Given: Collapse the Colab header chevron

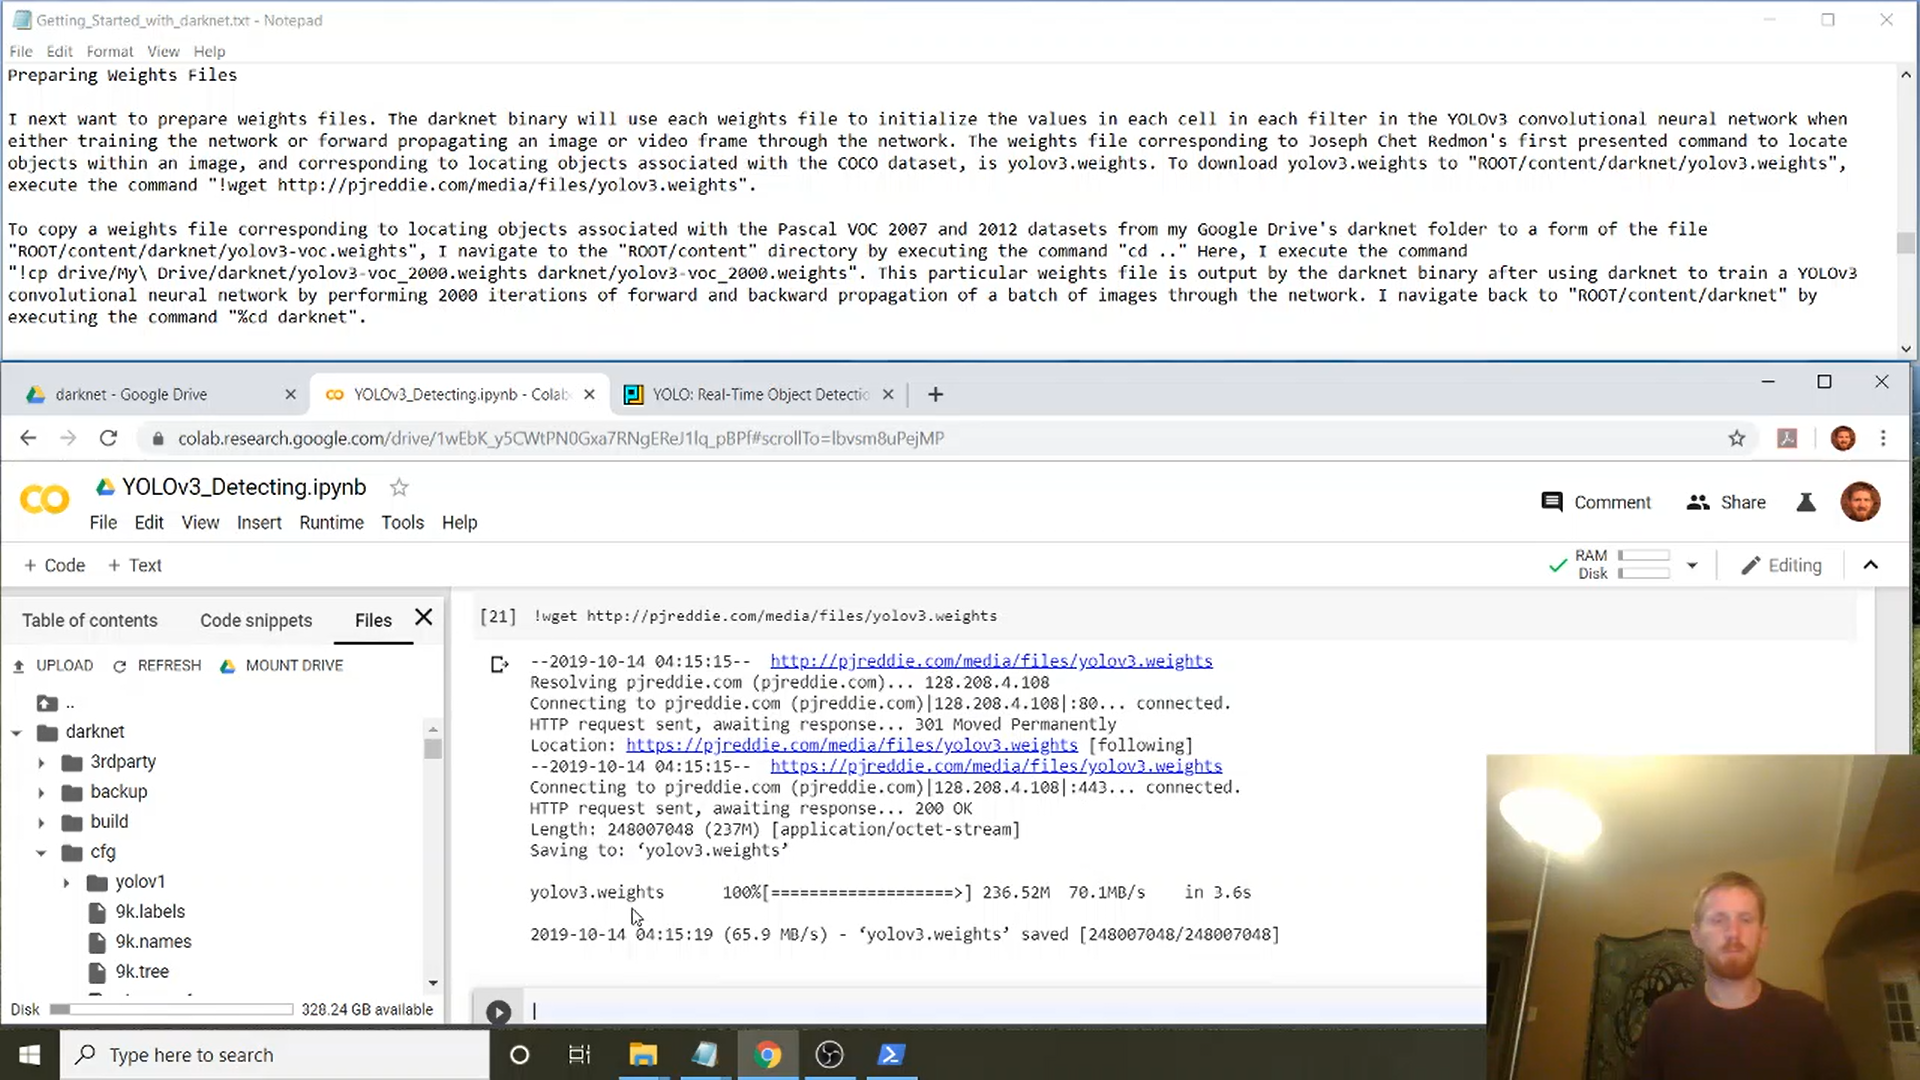Looking at the screenshot, I should (1870, 565).
